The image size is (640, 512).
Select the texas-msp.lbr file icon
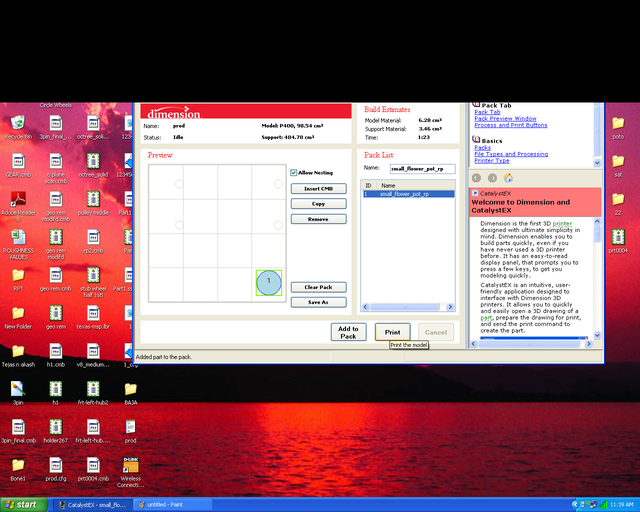pyautogui.click(x=93, y=318)
